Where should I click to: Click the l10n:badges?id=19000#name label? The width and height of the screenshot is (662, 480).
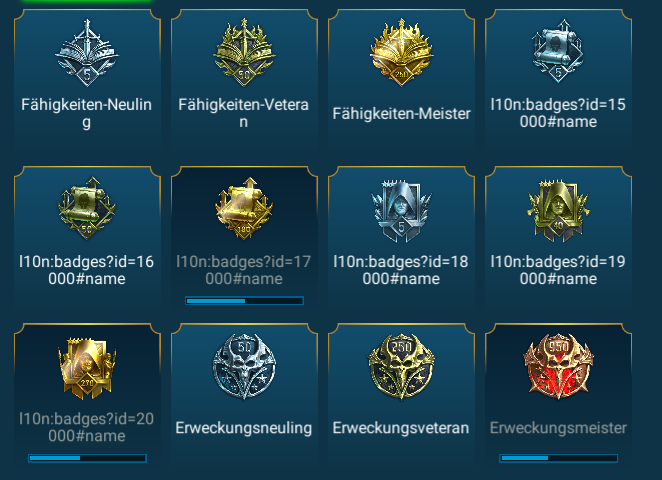558,270
